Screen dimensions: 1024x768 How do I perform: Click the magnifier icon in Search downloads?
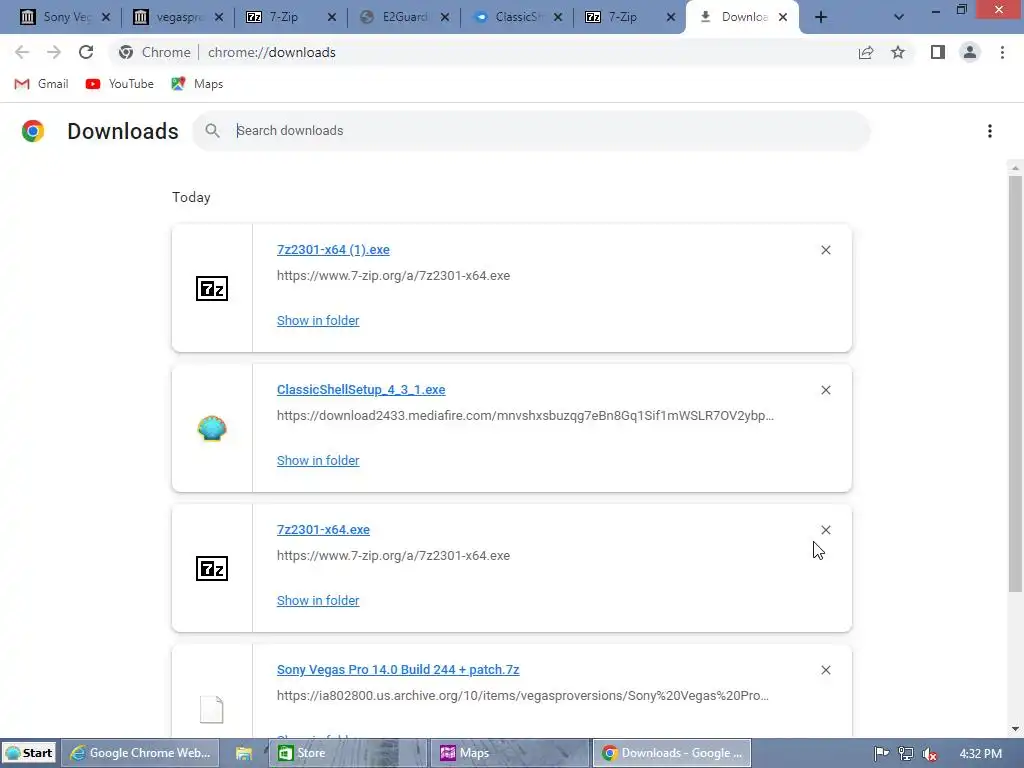(x=212, y=131)
